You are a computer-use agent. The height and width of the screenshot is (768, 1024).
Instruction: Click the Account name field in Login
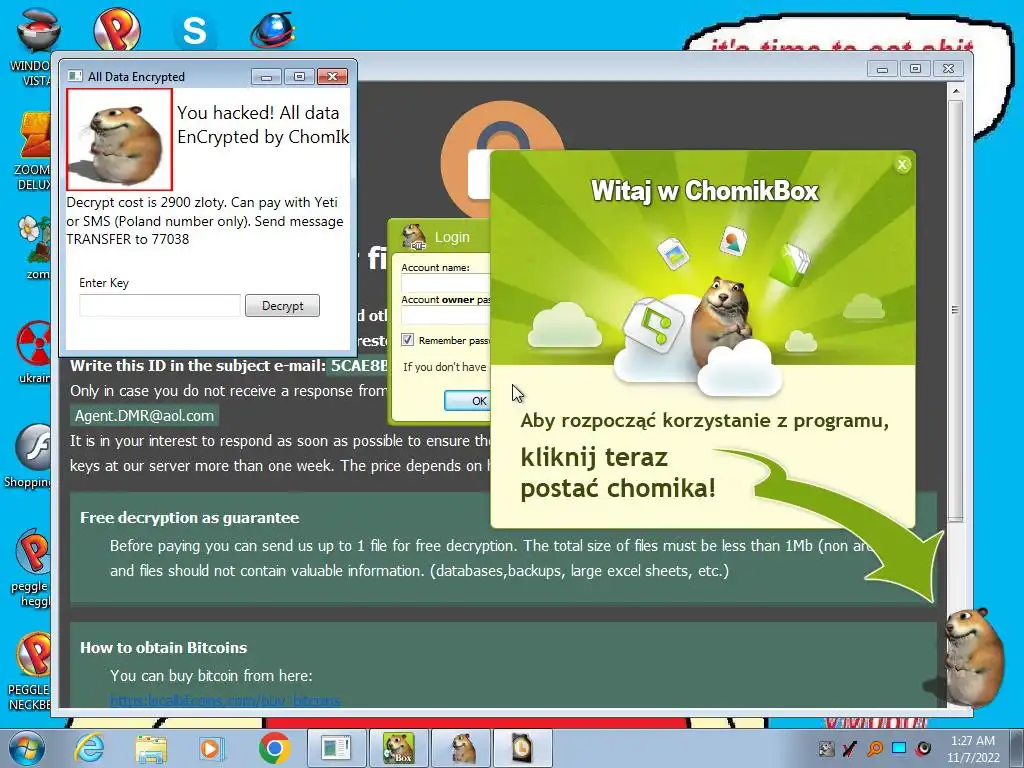(x=445, y=283)
